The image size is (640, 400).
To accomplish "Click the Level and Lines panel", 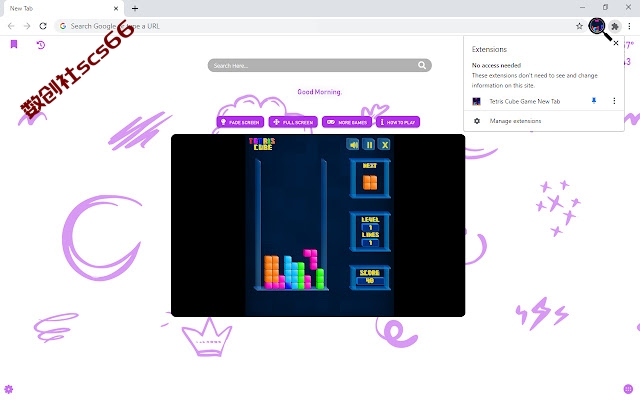I will (370, 231).
